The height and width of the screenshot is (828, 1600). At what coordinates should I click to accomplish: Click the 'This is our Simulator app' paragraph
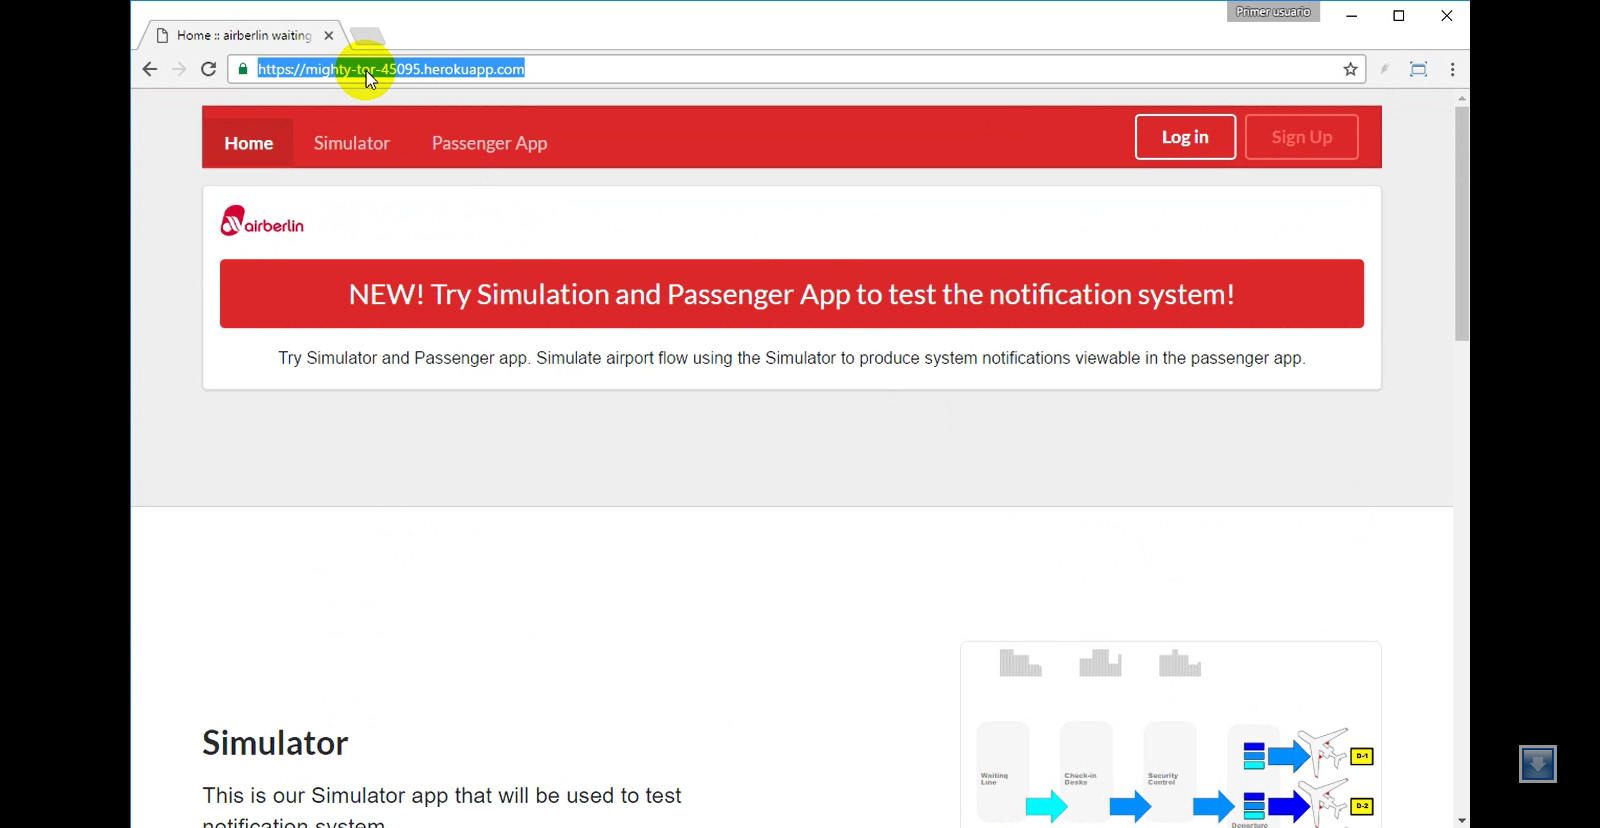click(442, 808)
